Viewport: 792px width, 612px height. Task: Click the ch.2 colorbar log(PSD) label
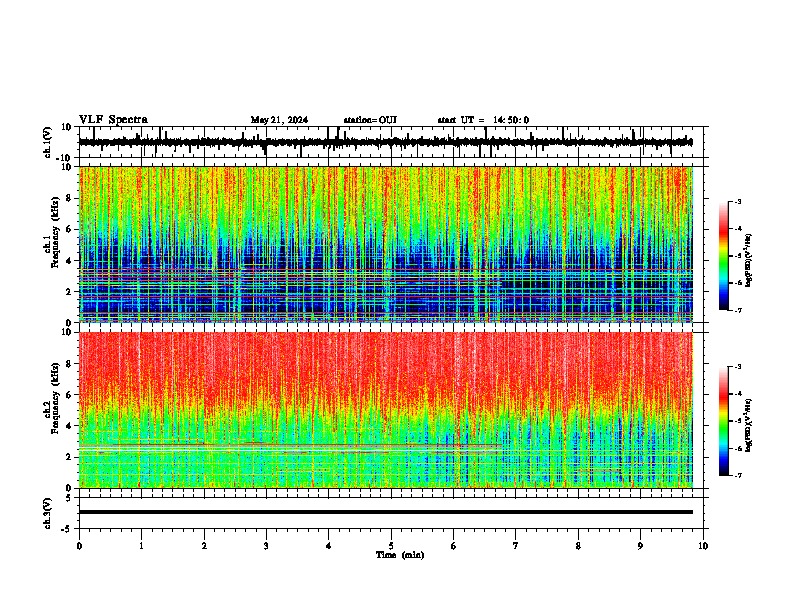pyautogui.click(x=749, y=425)
